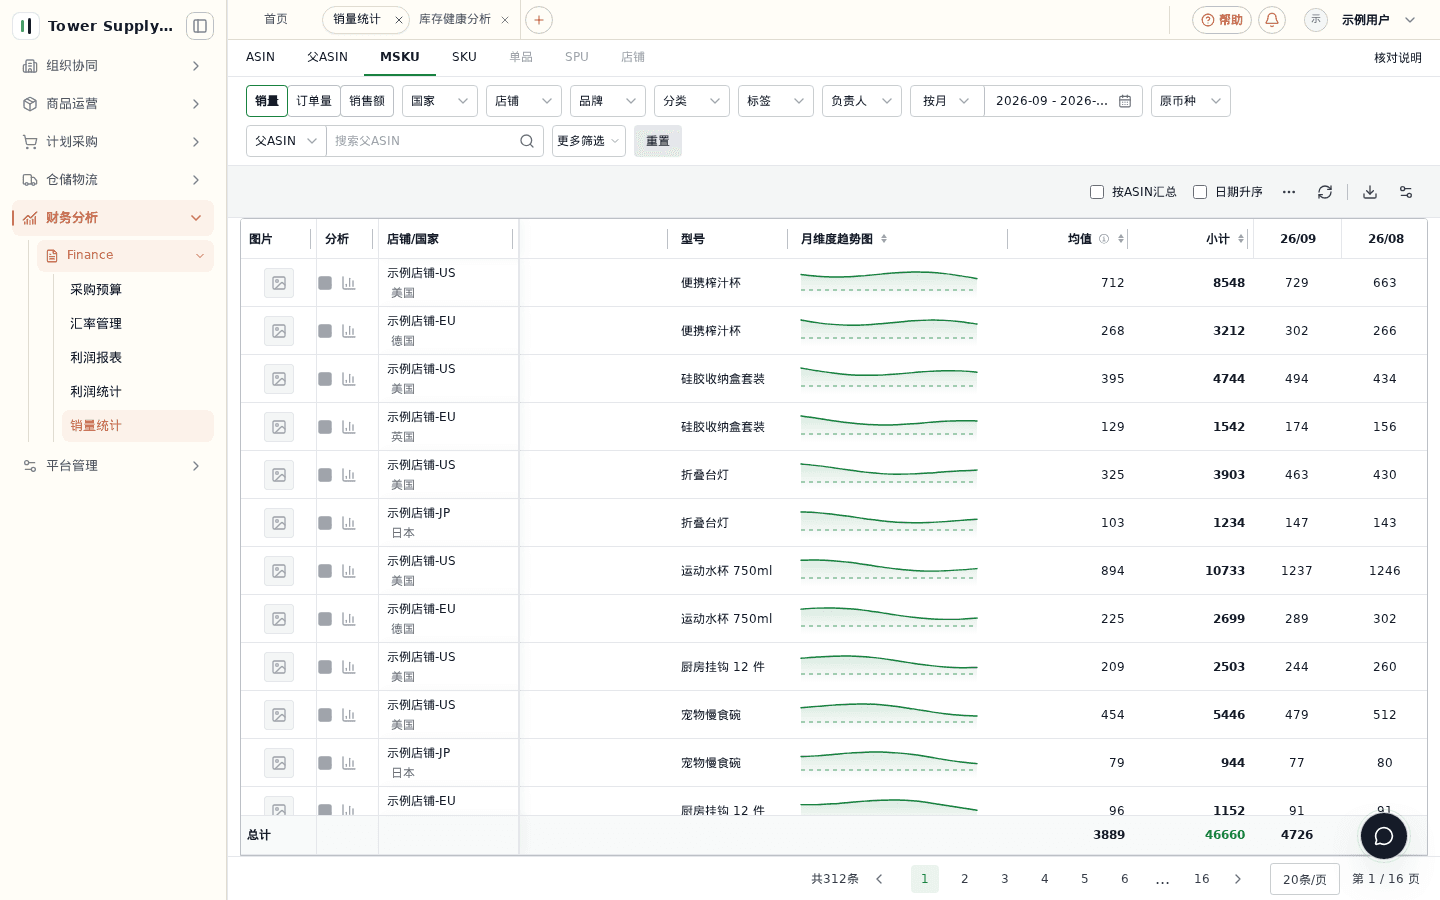Image resolution: width=1440 pixels, height=900 pixels.
Task: Click the image placeholder in the first 便携榨汁杯 row
Action: pyautogui.click(x=279, y=283)
